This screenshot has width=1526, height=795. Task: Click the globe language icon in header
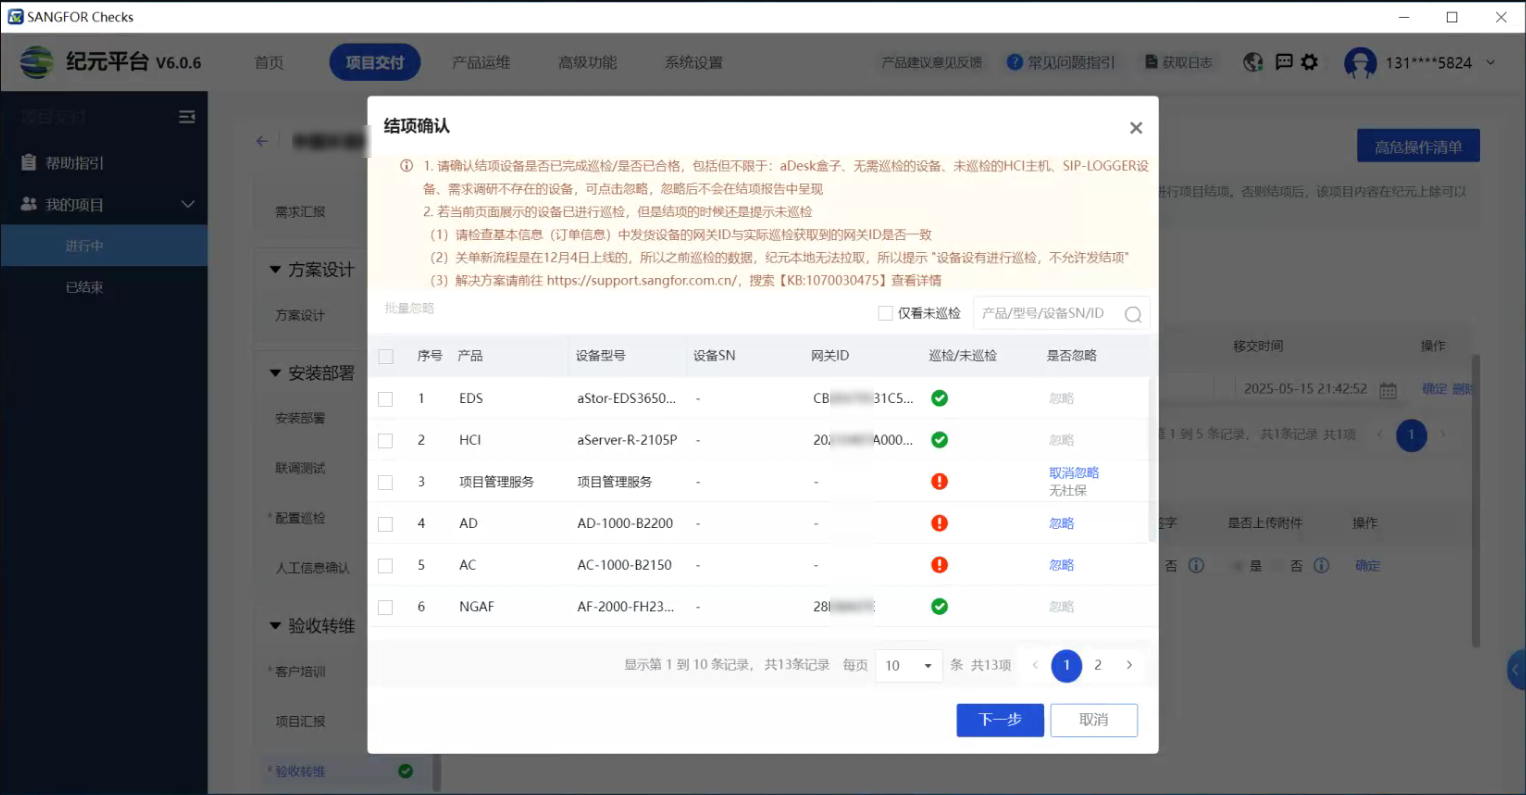tap(1253, 62)
